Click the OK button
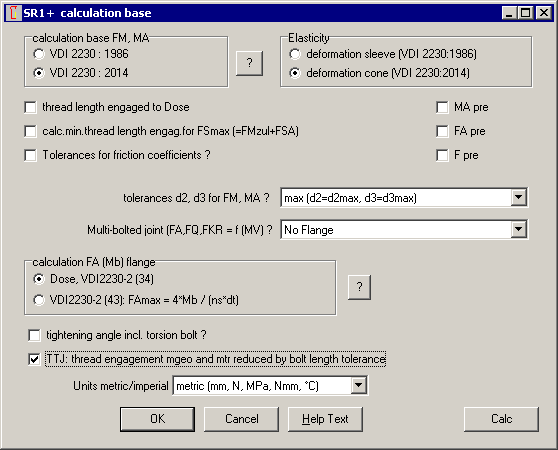 [x=157, y=419]
